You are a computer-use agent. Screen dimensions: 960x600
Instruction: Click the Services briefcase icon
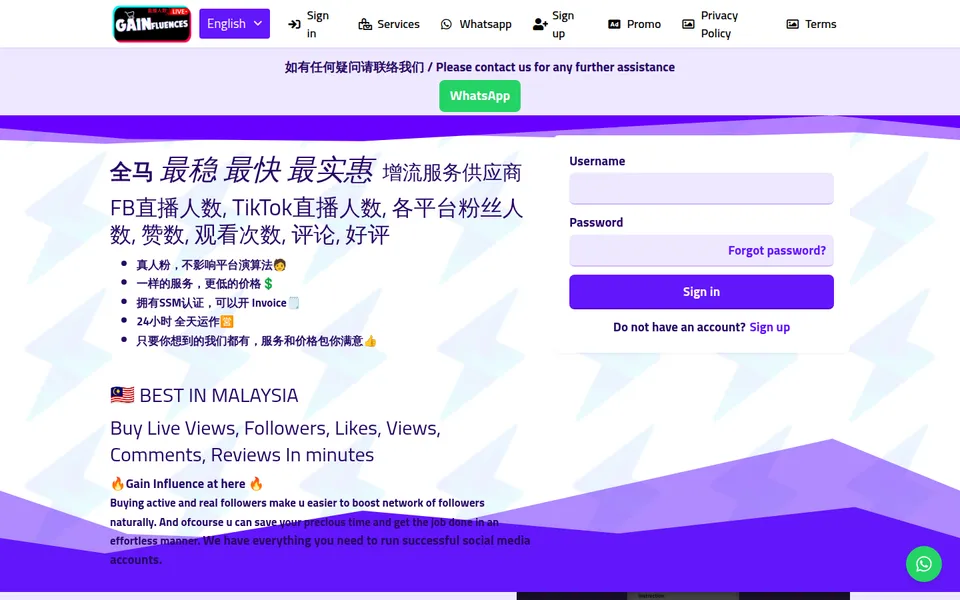365,24
